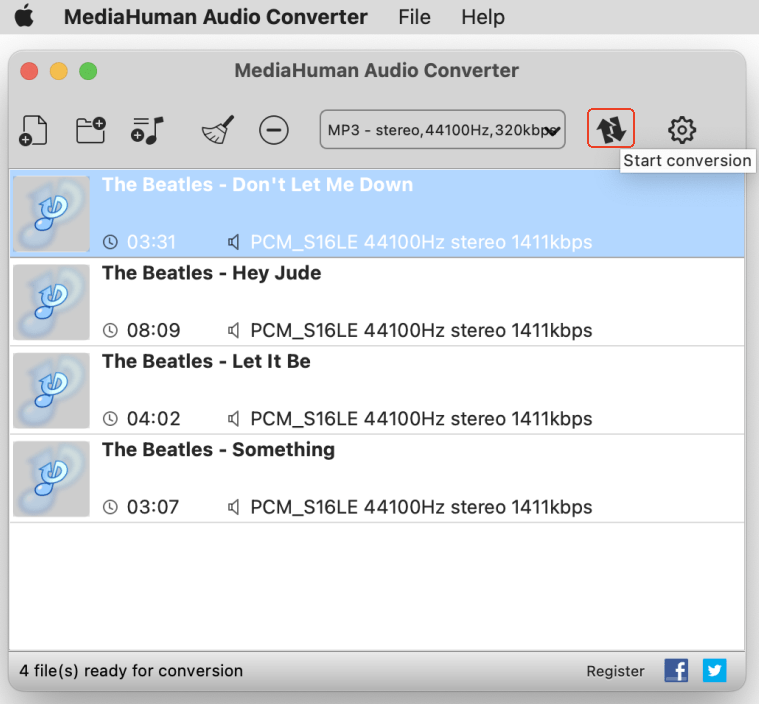Click the Register link
This screenshot has height=704, width=759.
pyautogui.click(x=615, y=671)
